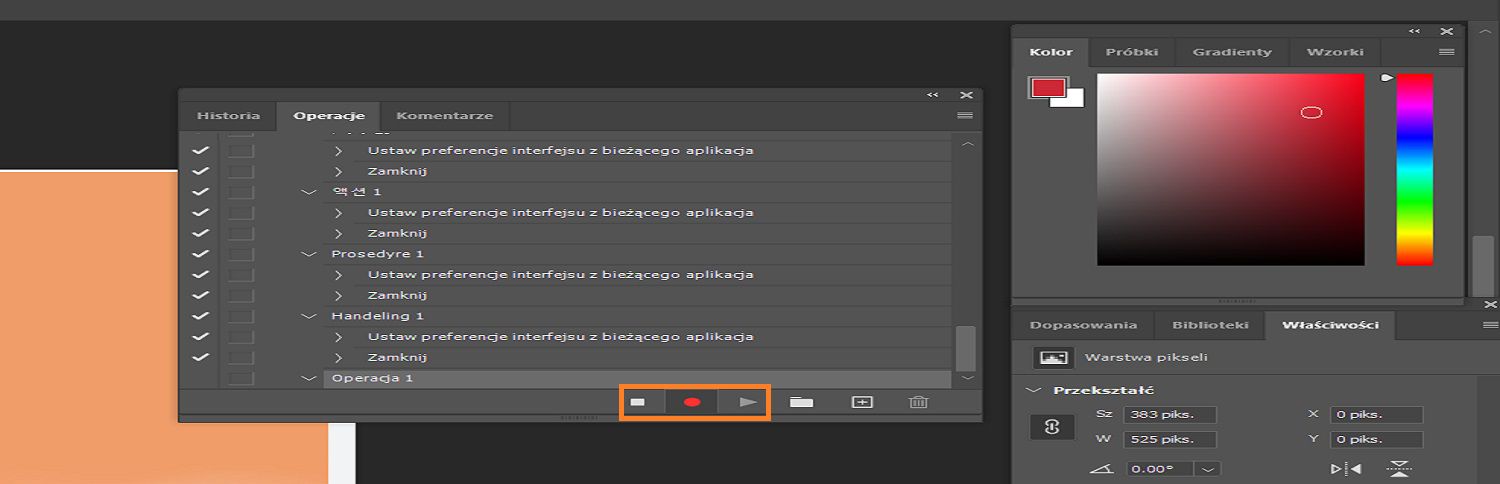
Task: Open the Właściwości panel options menu
Action: [x=1490, y=325]
